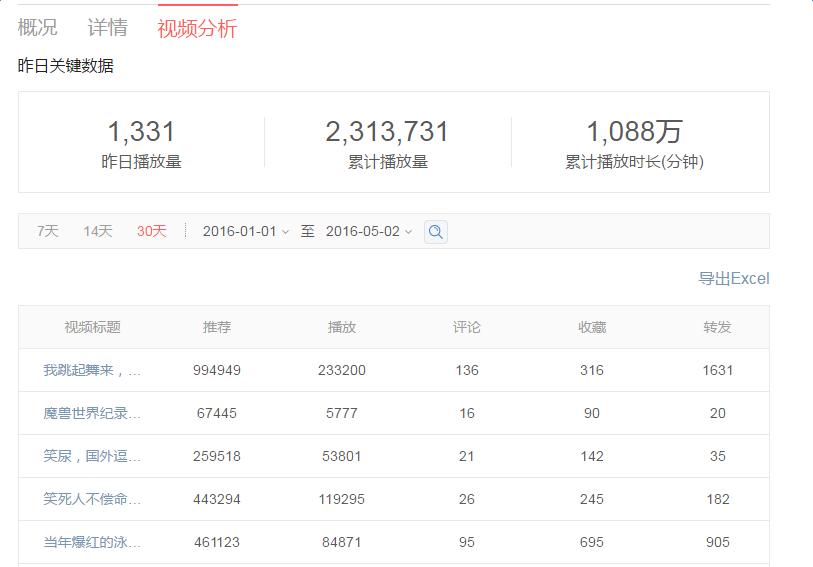Click favorites value 695
The width and height of the screenshot is (813, 567).
tap(592, 542)
